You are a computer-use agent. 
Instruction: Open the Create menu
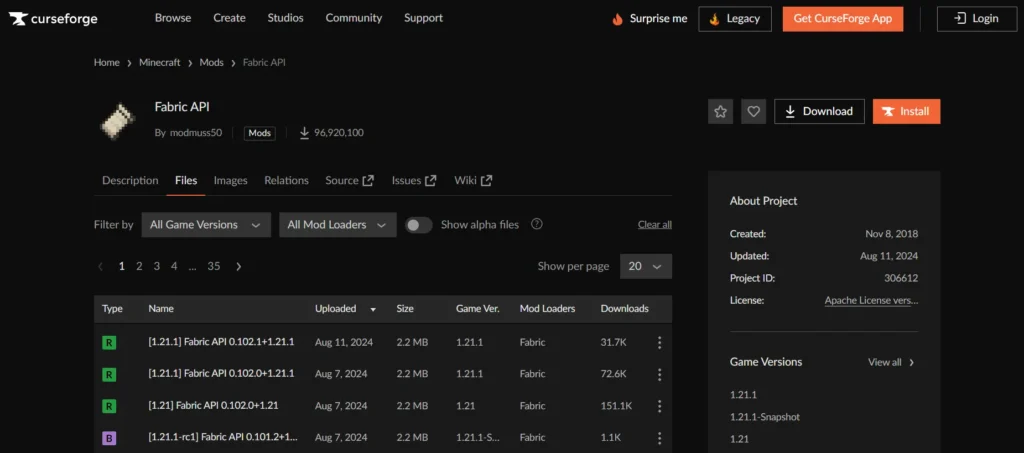pyautogui.click(x=229, y=18)
